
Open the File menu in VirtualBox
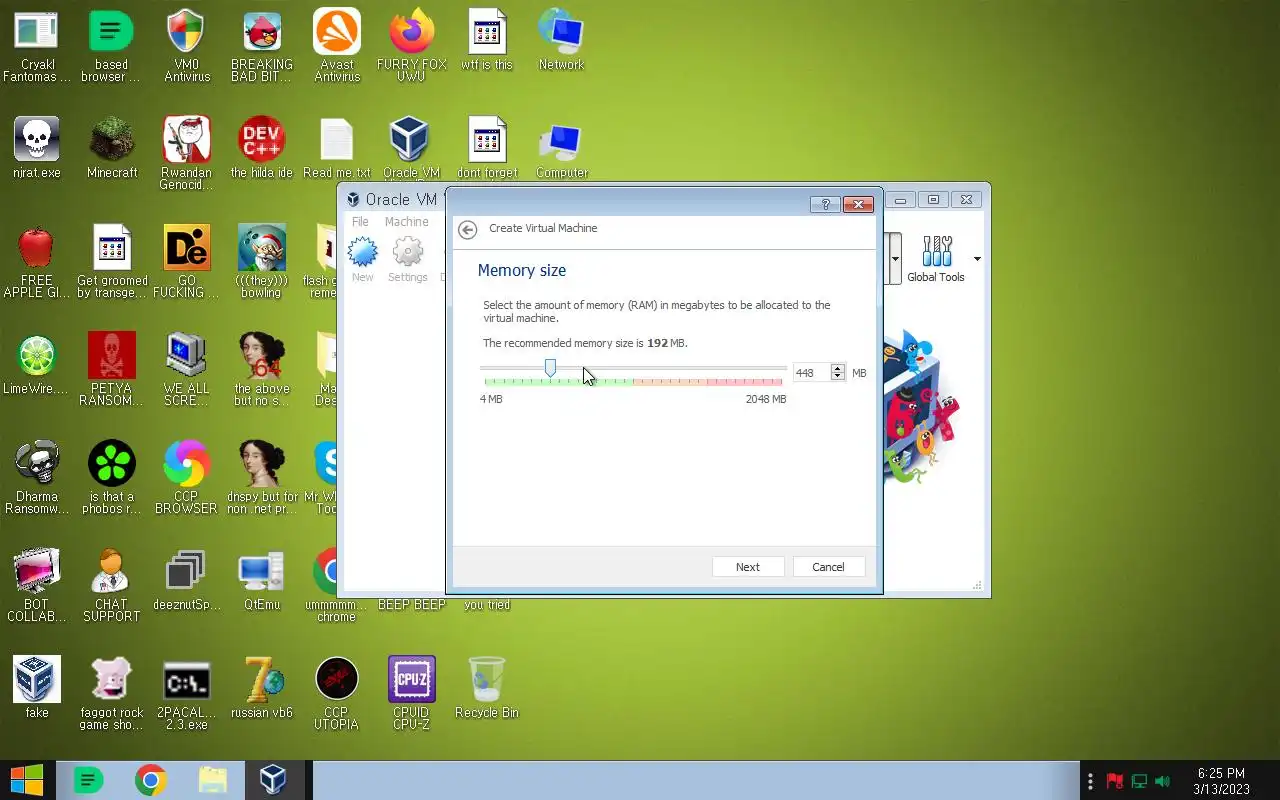coord(360,222)
